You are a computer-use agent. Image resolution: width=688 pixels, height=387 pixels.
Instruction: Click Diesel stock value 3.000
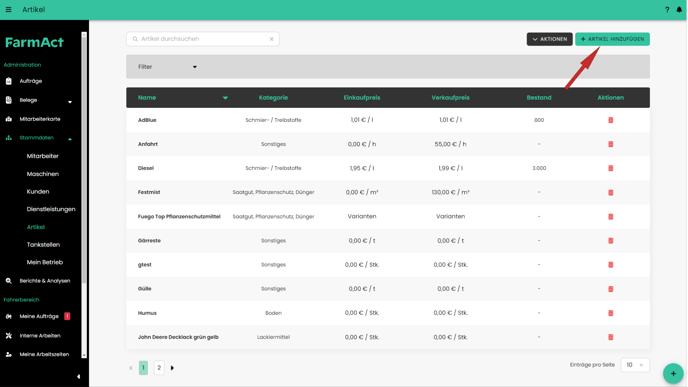click(x=539, y=168)
